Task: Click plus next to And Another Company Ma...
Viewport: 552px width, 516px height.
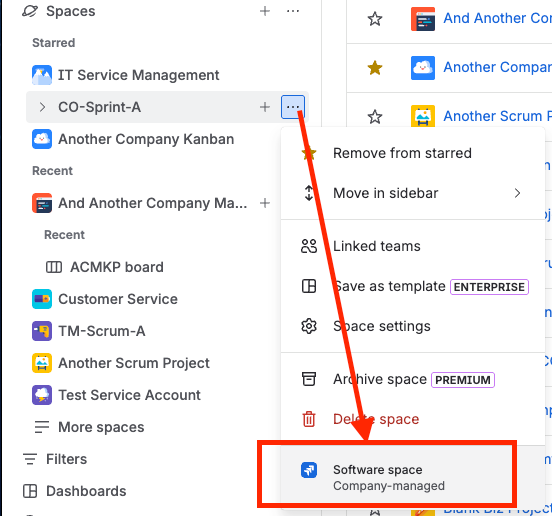Action: 265,203
